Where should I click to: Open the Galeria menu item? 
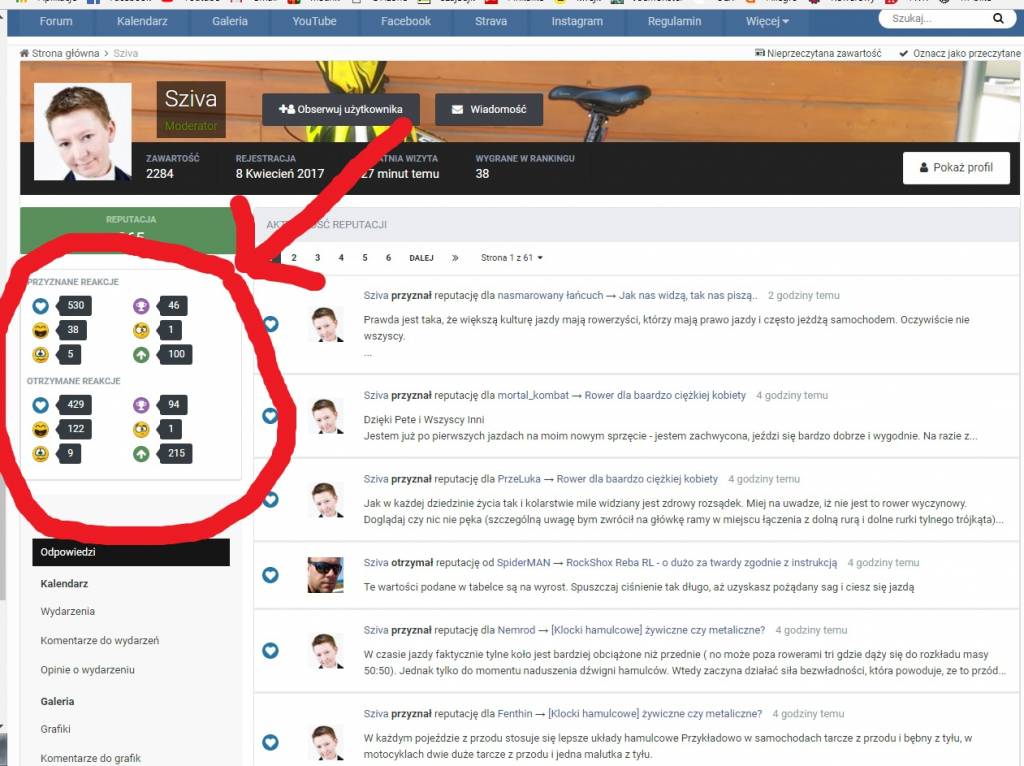(x=230, y=22)
